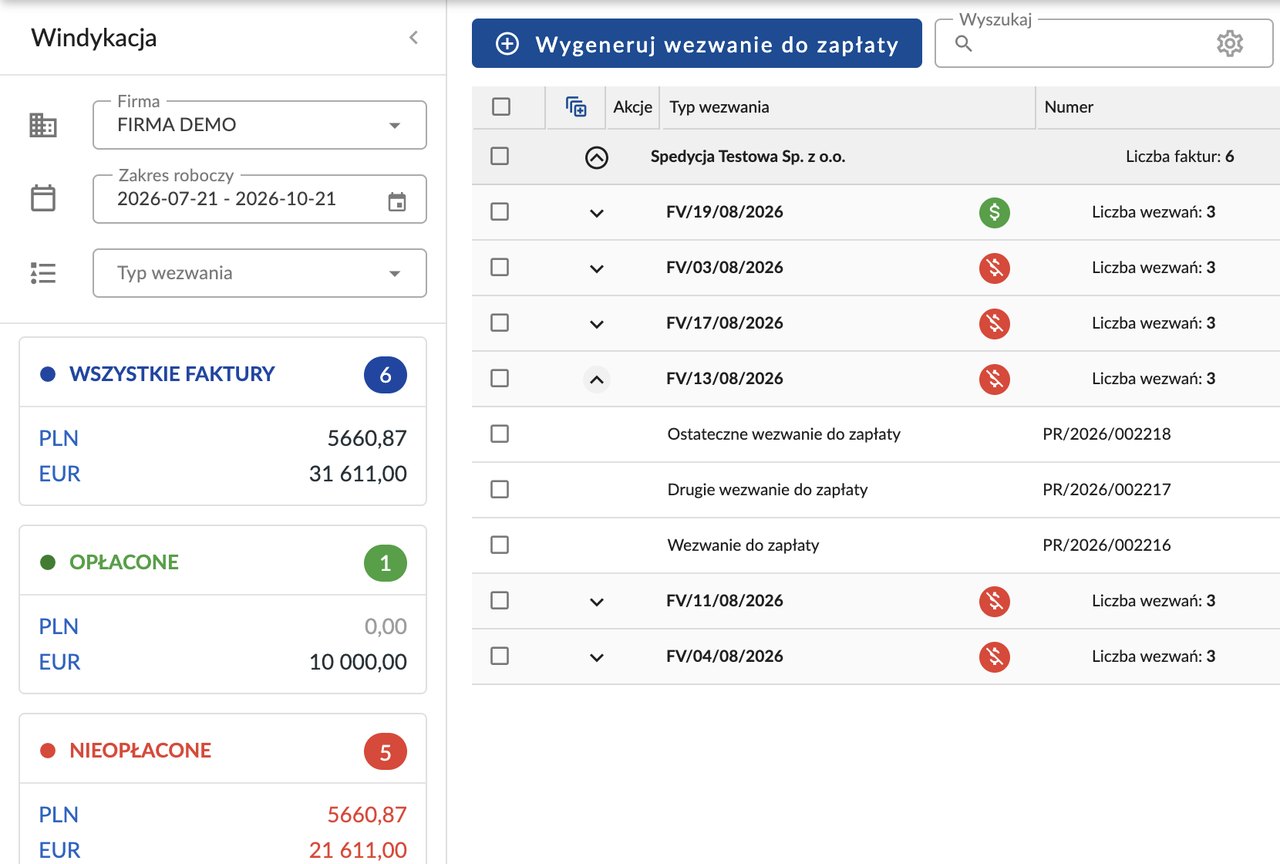Select checkbox for invoice FV/19/08/2026
The width and height of the screenshot is (1280, 864).
(x=500, y=212)
